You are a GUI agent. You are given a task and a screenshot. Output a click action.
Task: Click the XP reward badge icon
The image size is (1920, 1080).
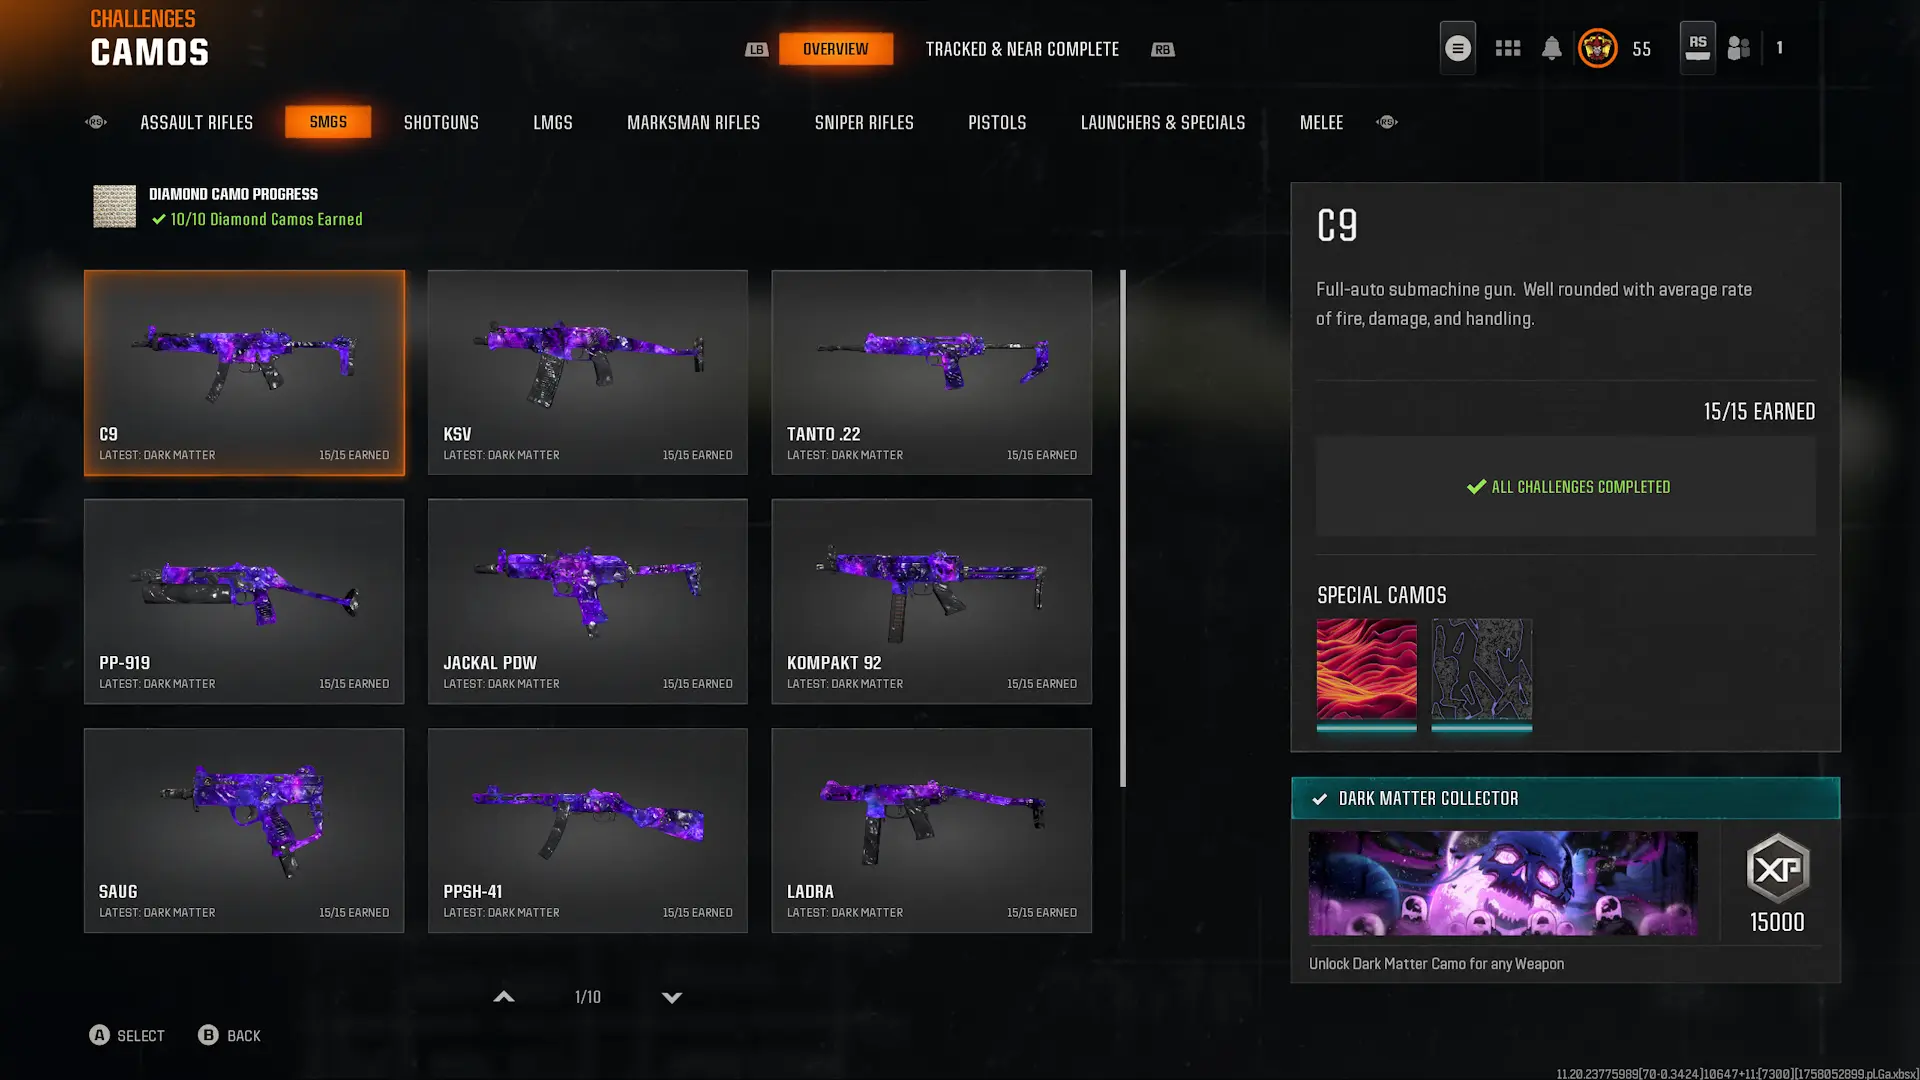click(x=1777, y=868)
